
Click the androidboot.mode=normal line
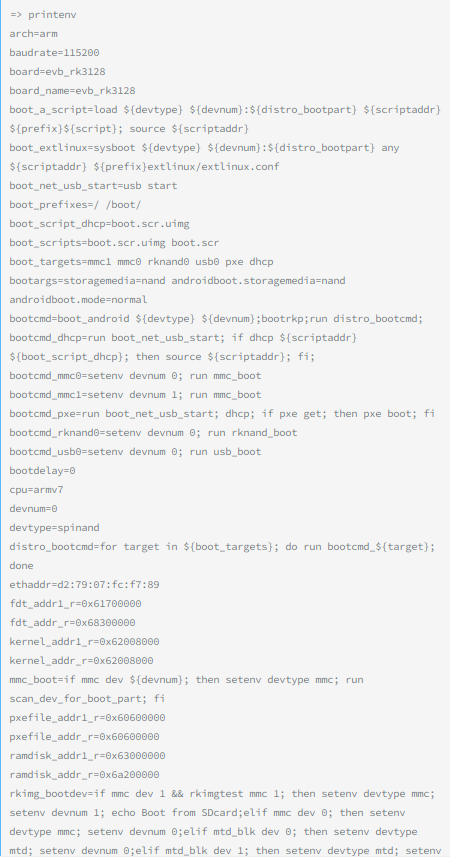coord(78,300)
